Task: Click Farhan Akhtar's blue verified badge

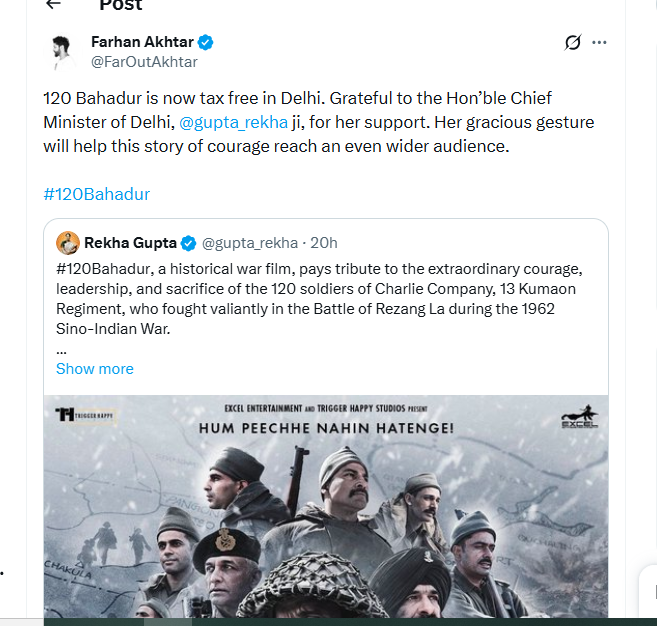Action: [x=205, y=42]
